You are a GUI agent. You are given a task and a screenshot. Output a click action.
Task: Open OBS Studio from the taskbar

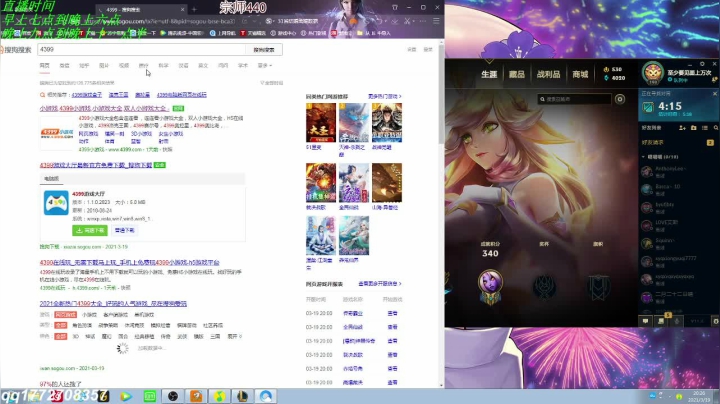pyautogui.click(x=173, y=396)
